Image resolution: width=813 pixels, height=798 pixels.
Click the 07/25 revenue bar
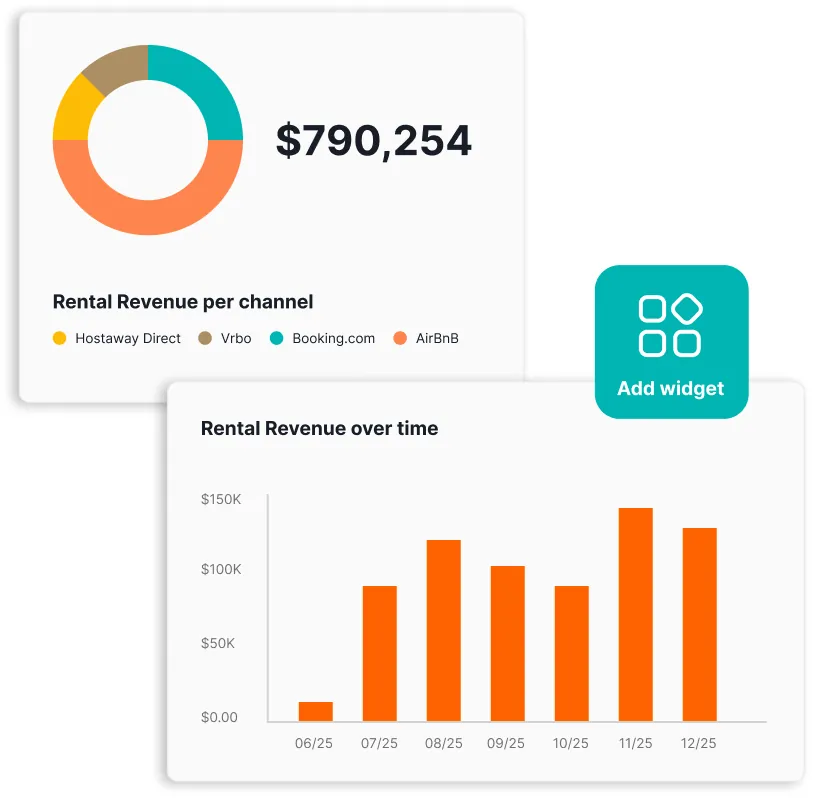(380, 653)
